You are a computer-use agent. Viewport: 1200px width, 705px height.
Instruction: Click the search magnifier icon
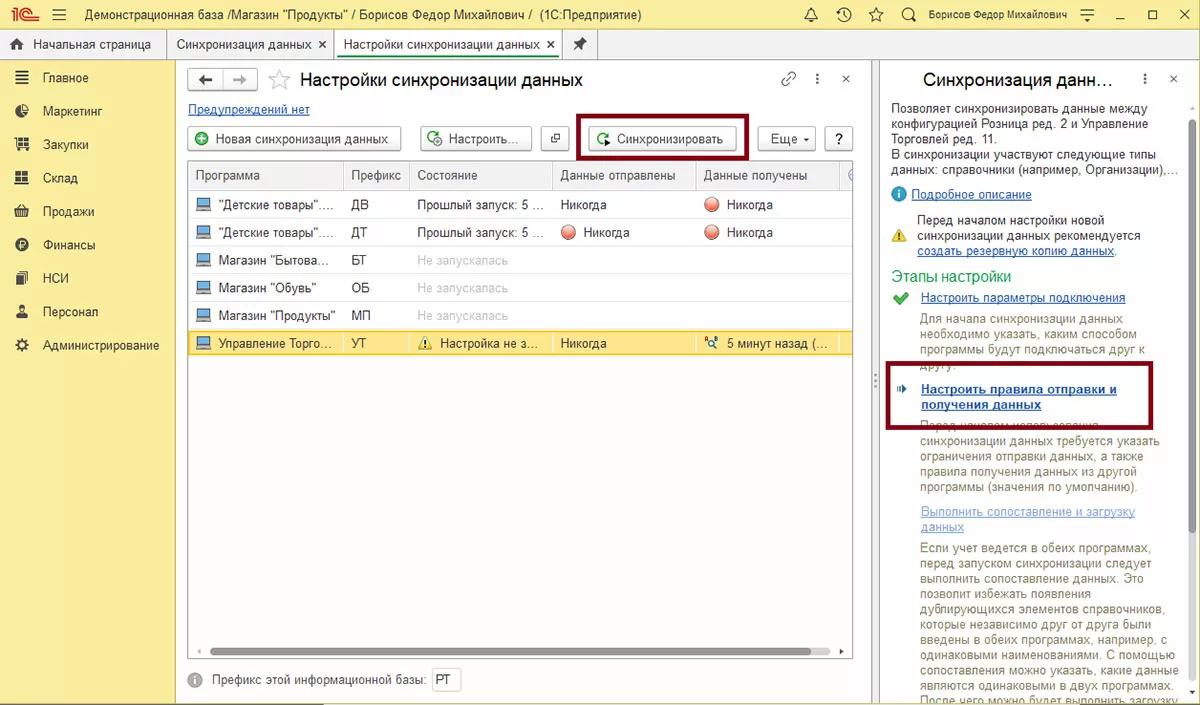(x=908, y=15)
